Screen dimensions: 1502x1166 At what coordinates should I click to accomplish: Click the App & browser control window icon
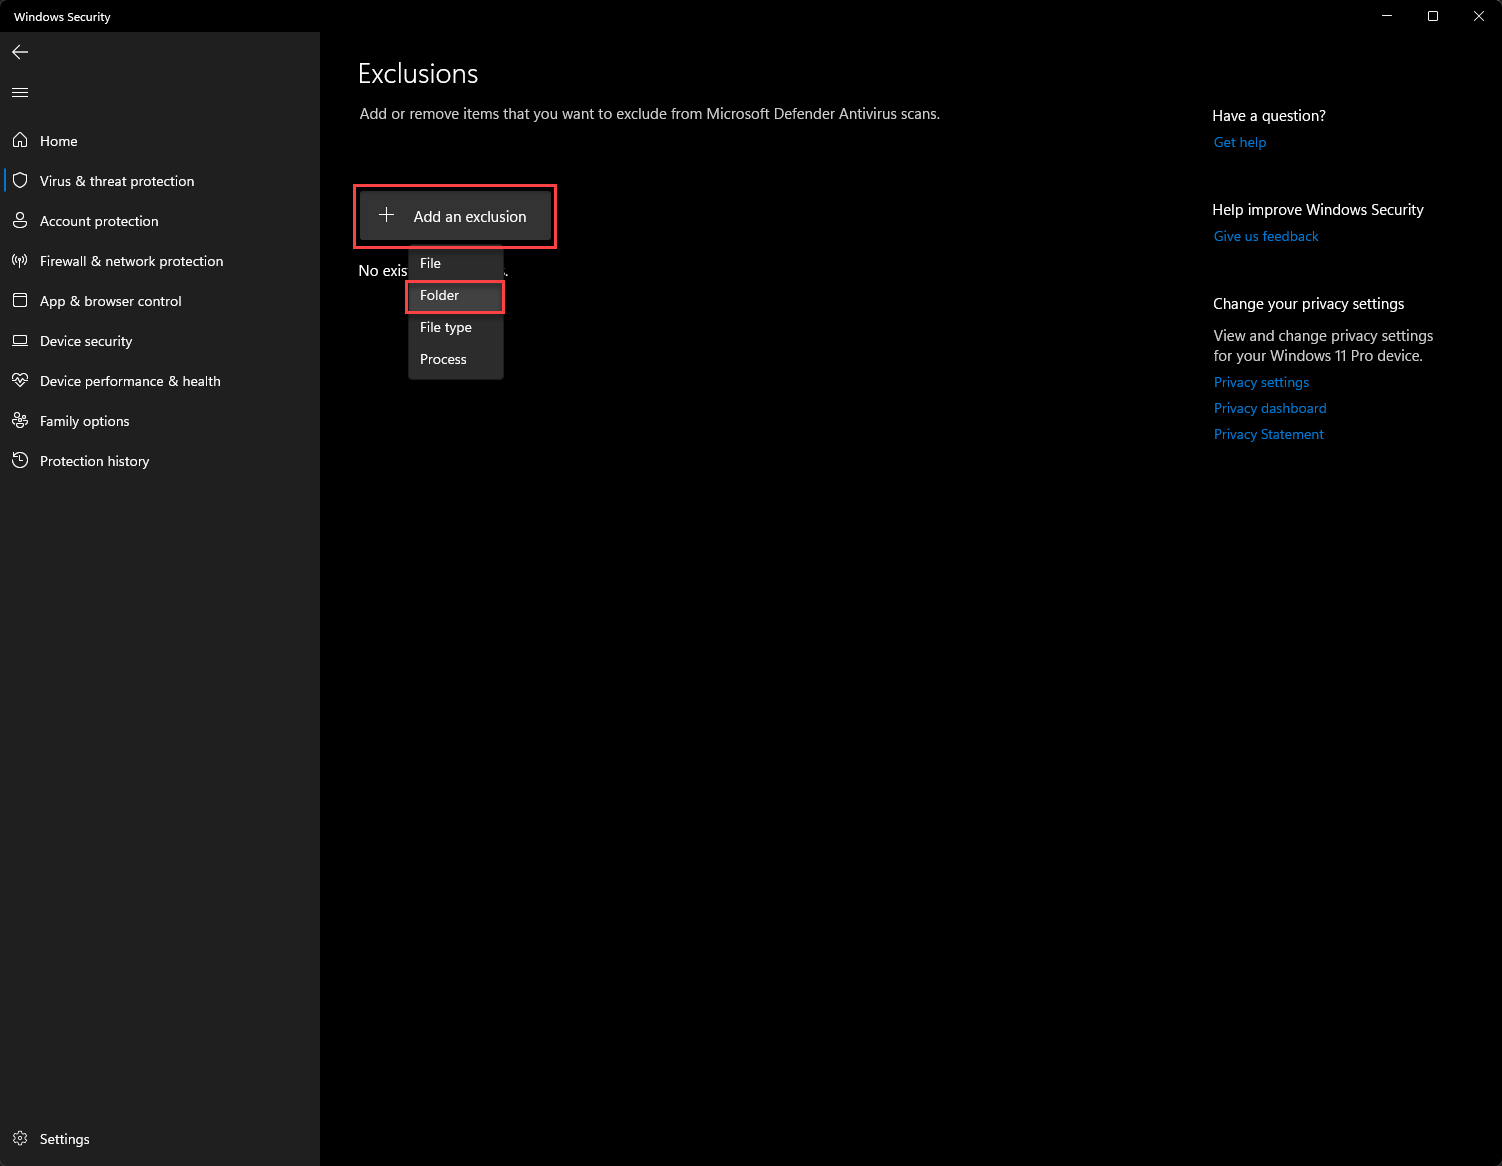point(20,300)
